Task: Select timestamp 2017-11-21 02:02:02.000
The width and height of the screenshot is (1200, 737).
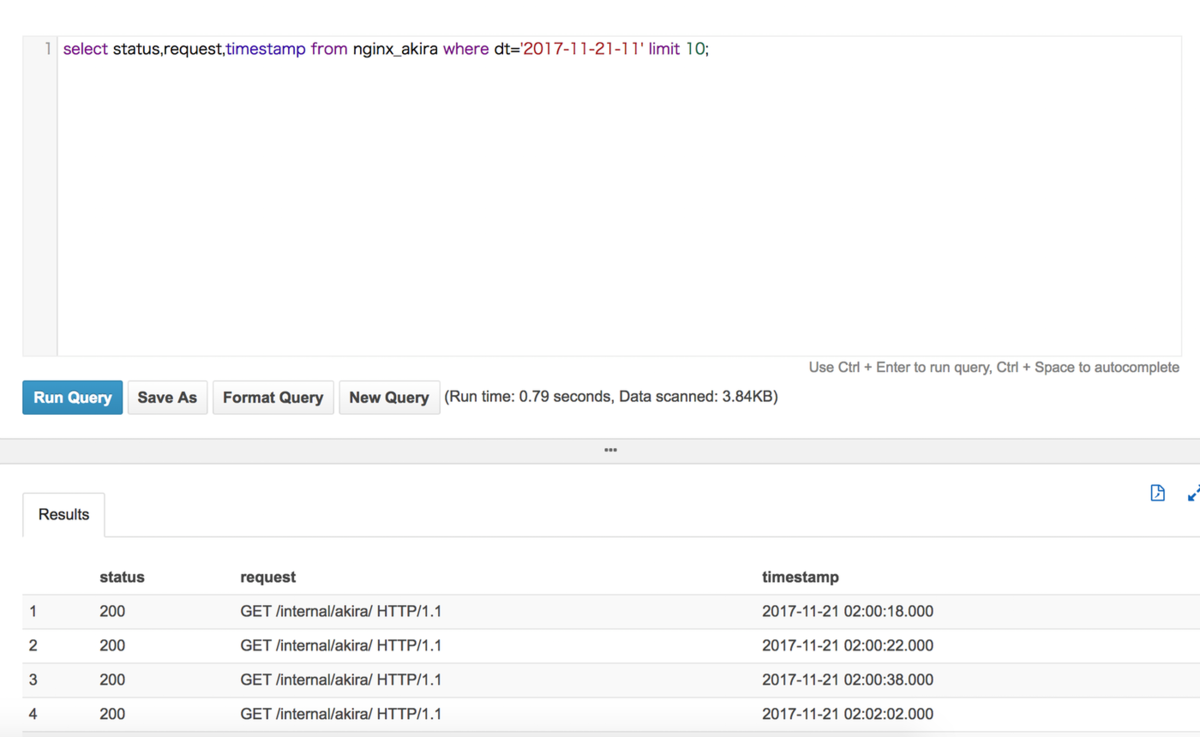Action: [x=848, y=713]
